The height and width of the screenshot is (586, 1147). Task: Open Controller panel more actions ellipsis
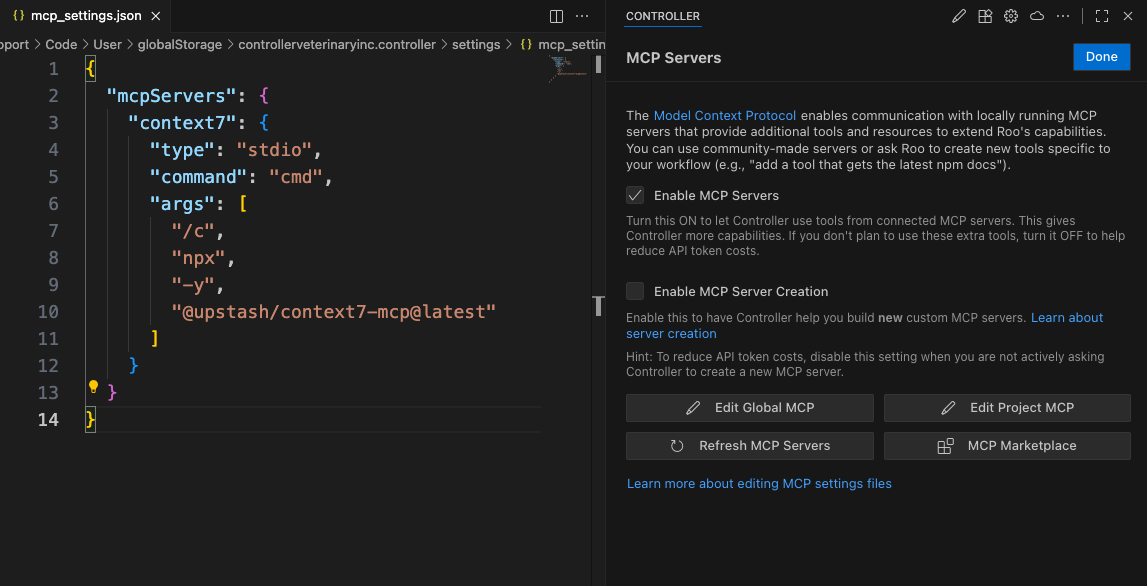pyautogui.click(x=1063, y=16)
